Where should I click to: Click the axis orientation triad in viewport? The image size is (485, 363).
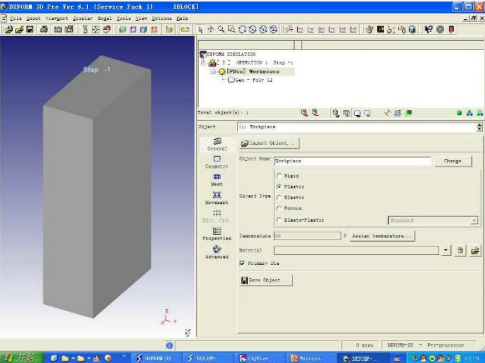[x=168, y=318]
